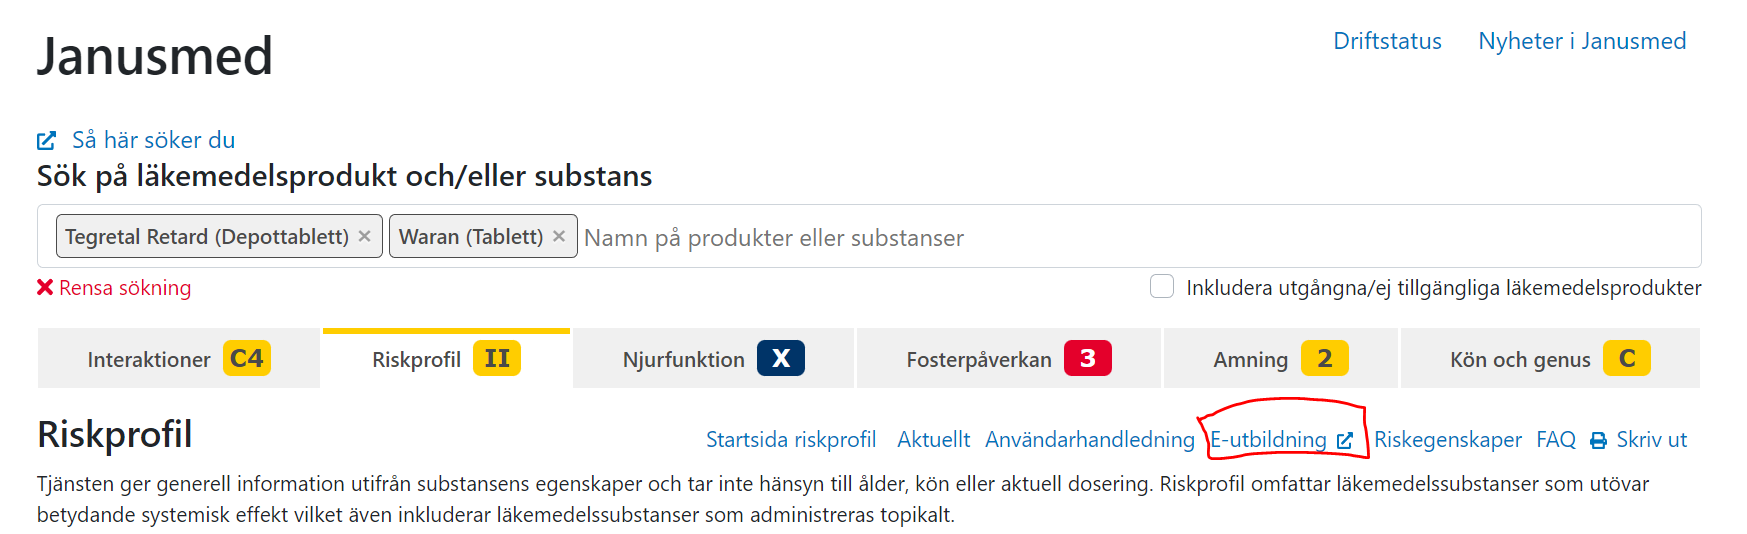Click the external-link icon after E-utbildning
The width and height of the screenshot is (1747, 534).
1344,440
